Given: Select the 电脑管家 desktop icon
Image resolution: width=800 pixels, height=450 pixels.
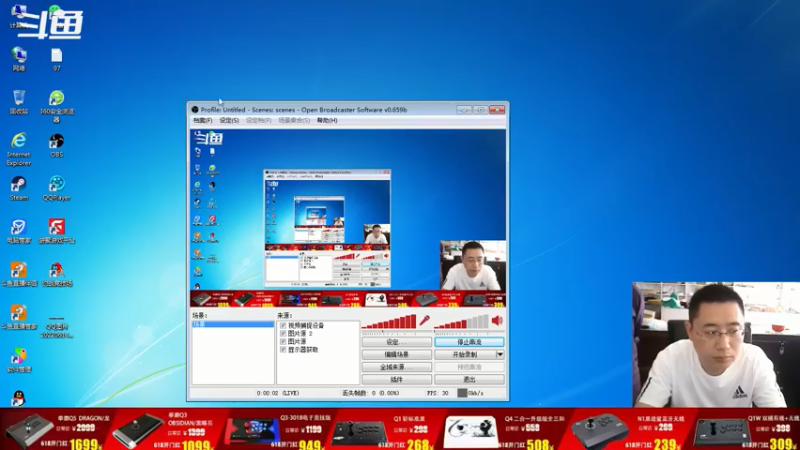Looking at the screenshot, I should [19, 231].
